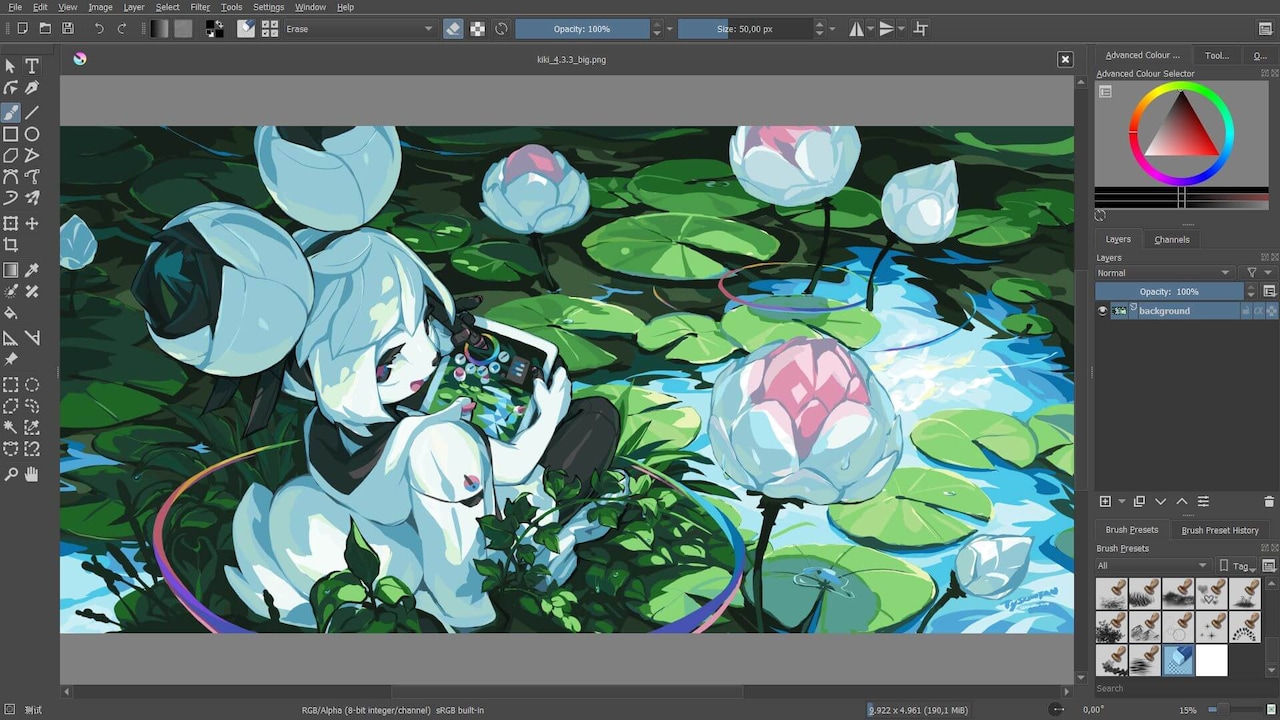Switch to the Channels tab

tap(1172, 239)
